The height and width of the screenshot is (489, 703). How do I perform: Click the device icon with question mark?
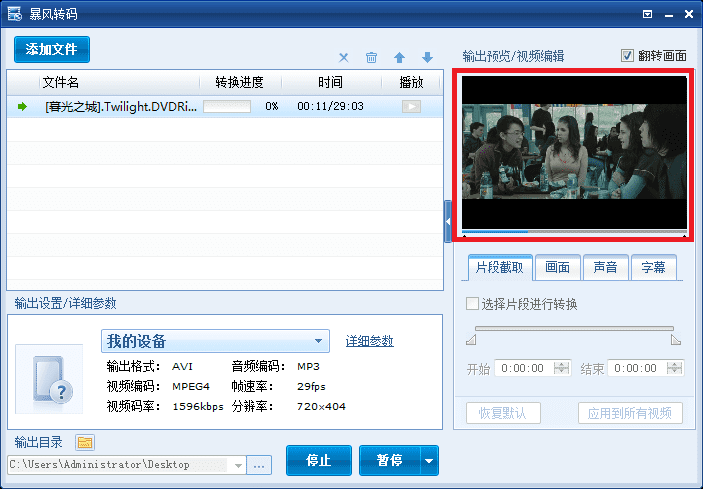(49, 379)
